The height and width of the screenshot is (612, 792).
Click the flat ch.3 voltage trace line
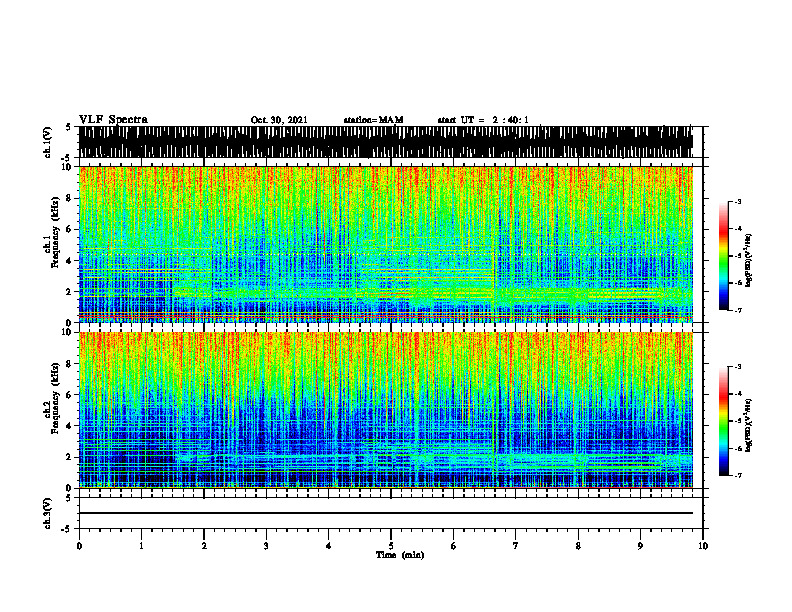click(x=386, y=513)
